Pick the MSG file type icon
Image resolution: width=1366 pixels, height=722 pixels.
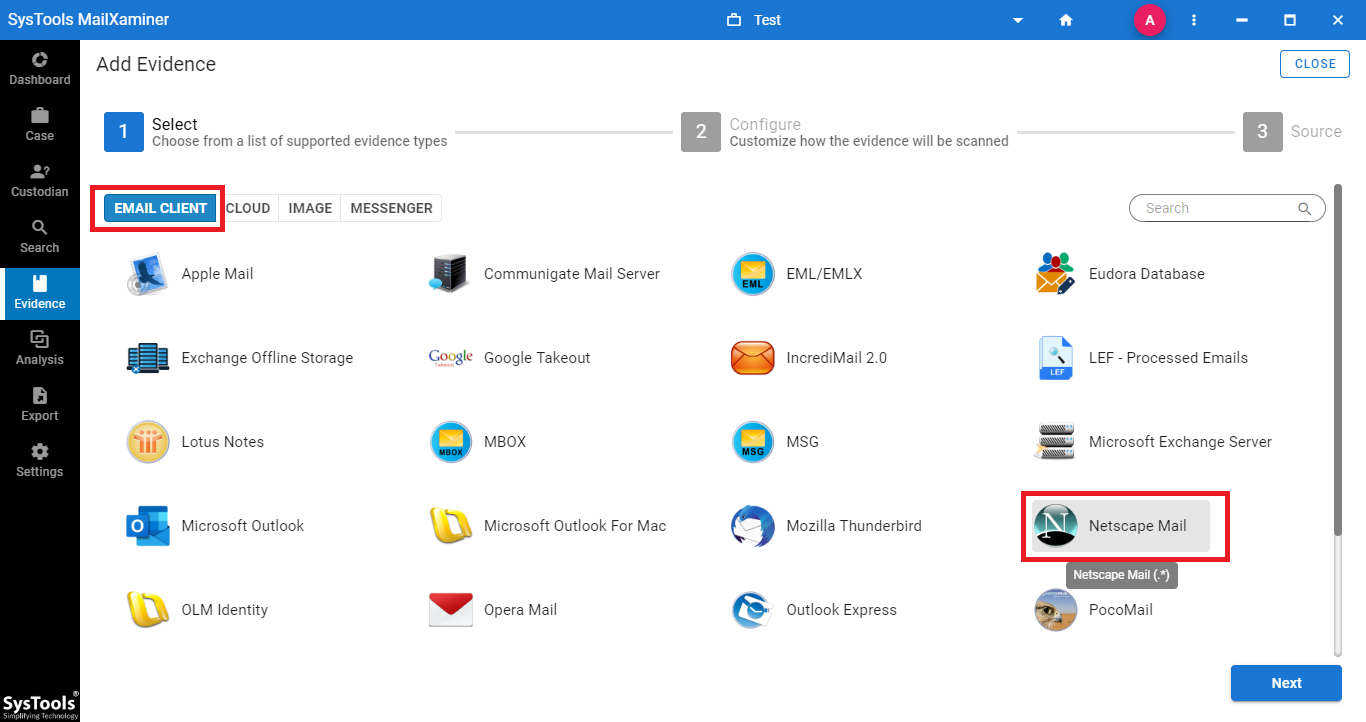click(x=753, y=442)
